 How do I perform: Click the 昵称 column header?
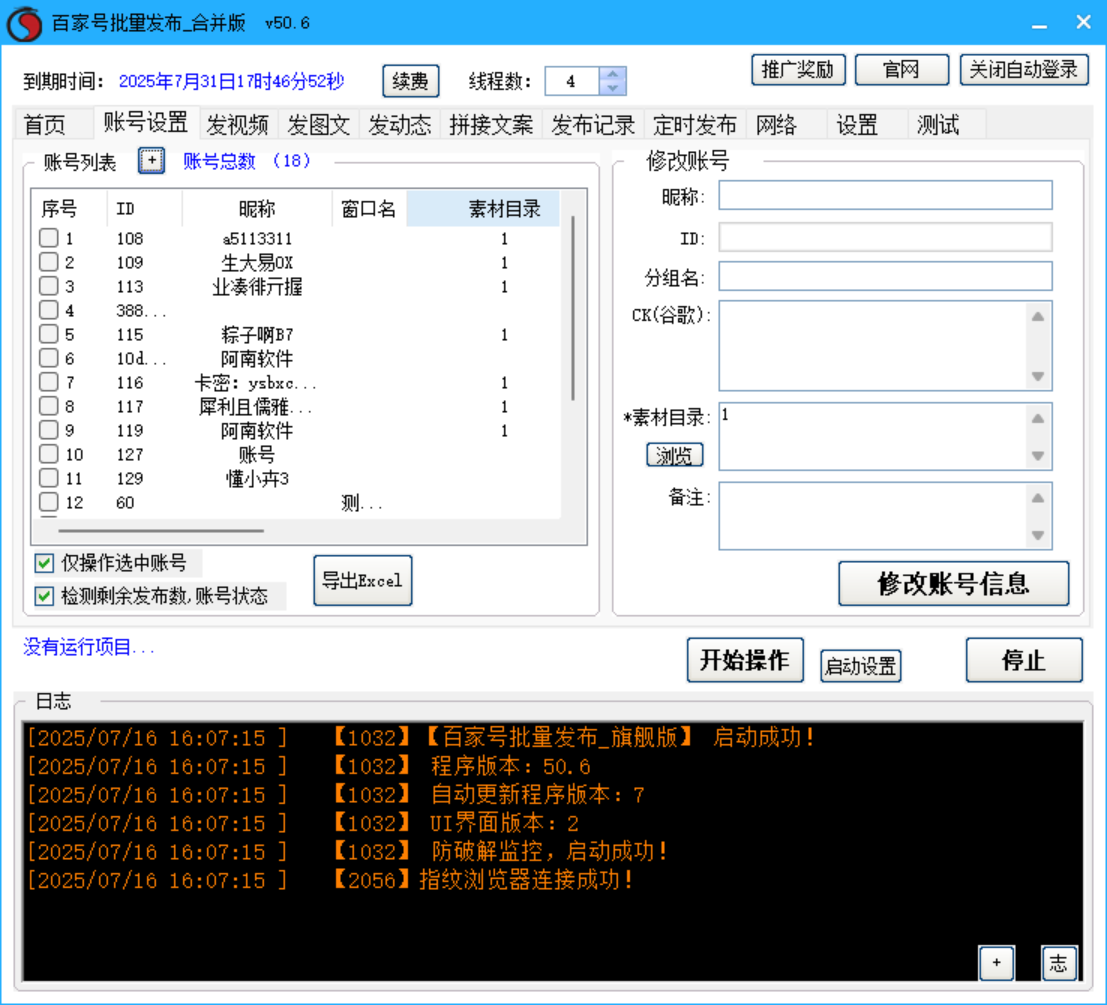pyautogui.click(x=257, y=208)
